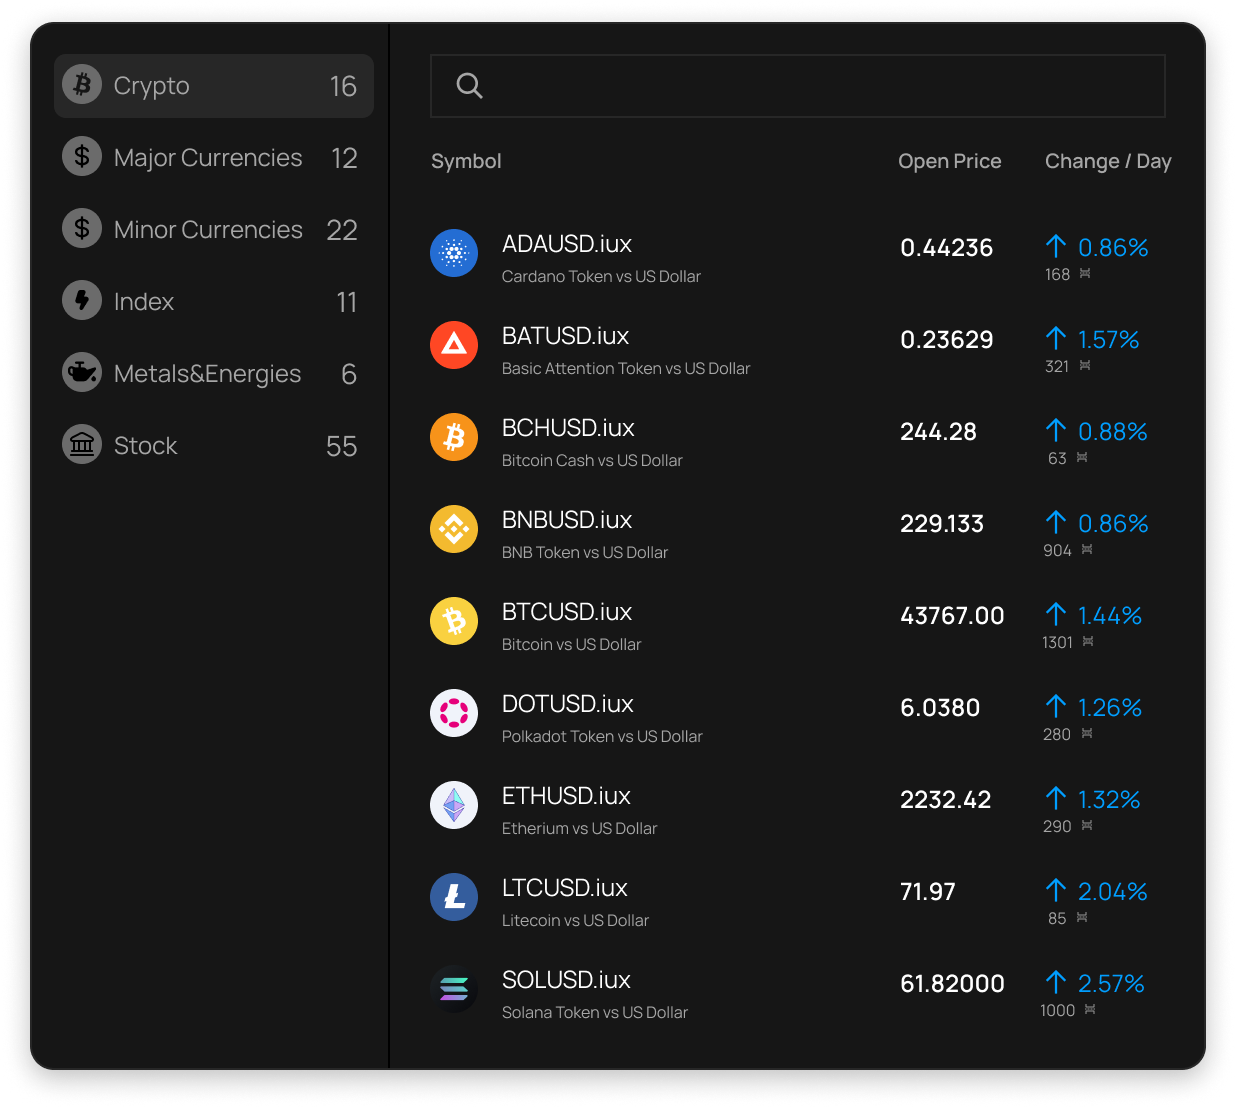Click the spread icon next to 168

point(1085,273)
